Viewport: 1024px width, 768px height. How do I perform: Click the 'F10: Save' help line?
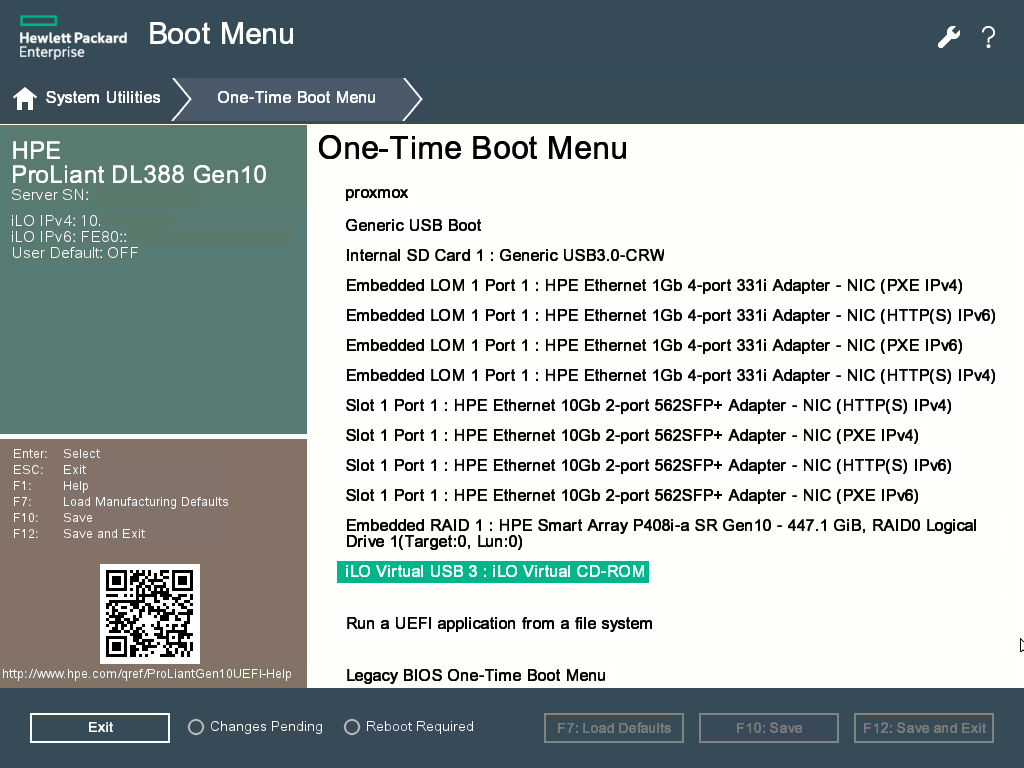point(53,518)
